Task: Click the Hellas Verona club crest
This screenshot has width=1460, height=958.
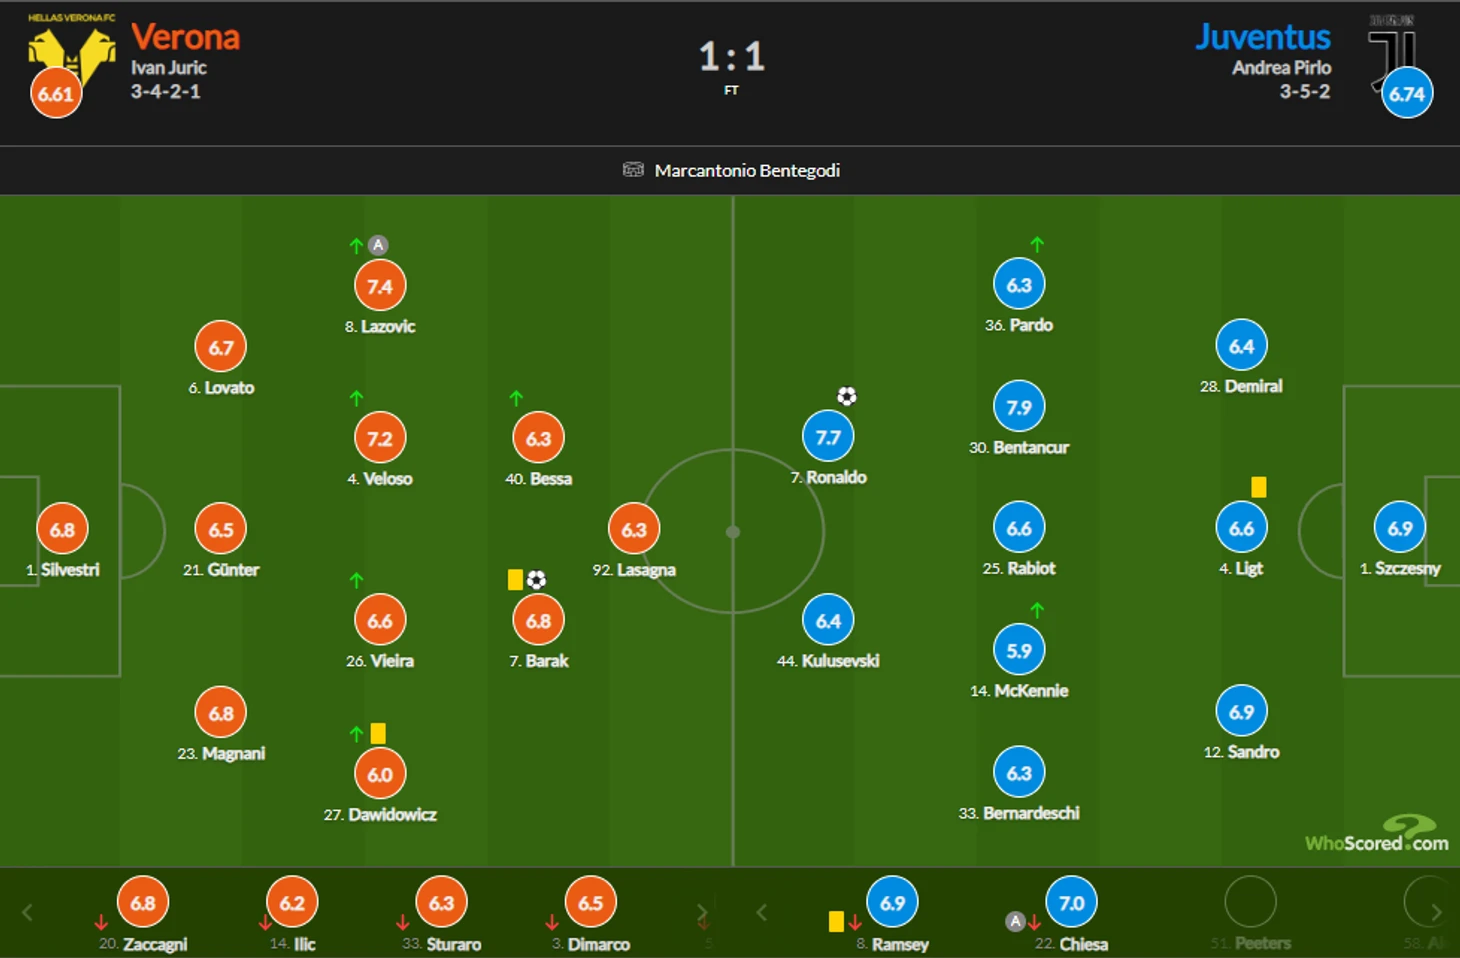Action: [70, 54]
